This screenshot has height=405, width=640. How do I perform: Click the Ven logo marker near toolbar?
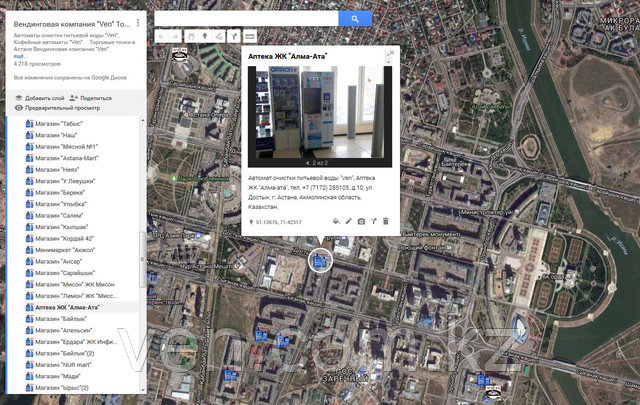(179, 55)
